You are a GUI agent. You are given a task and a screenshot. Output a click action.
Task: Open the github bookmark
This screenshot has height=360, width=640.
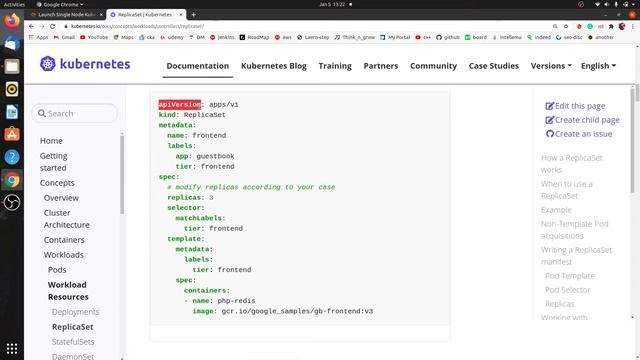click(x=447, y=37)
